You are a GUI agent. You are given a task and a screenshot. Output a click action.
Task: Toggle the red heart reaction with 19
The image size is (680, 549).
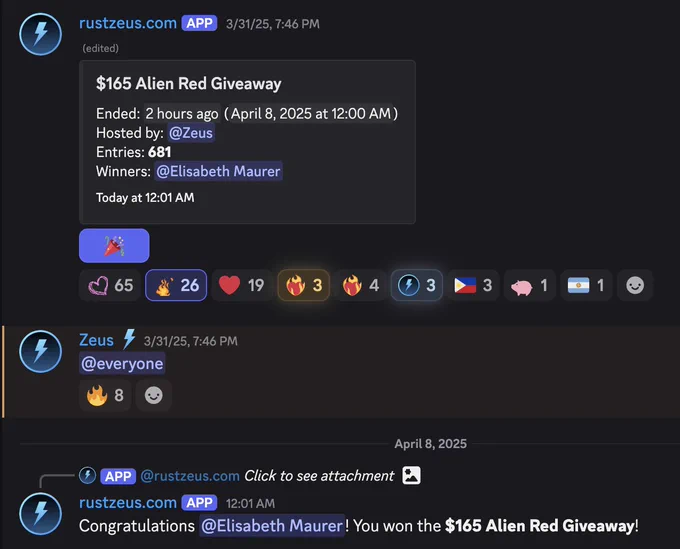[x=242, y=285]
